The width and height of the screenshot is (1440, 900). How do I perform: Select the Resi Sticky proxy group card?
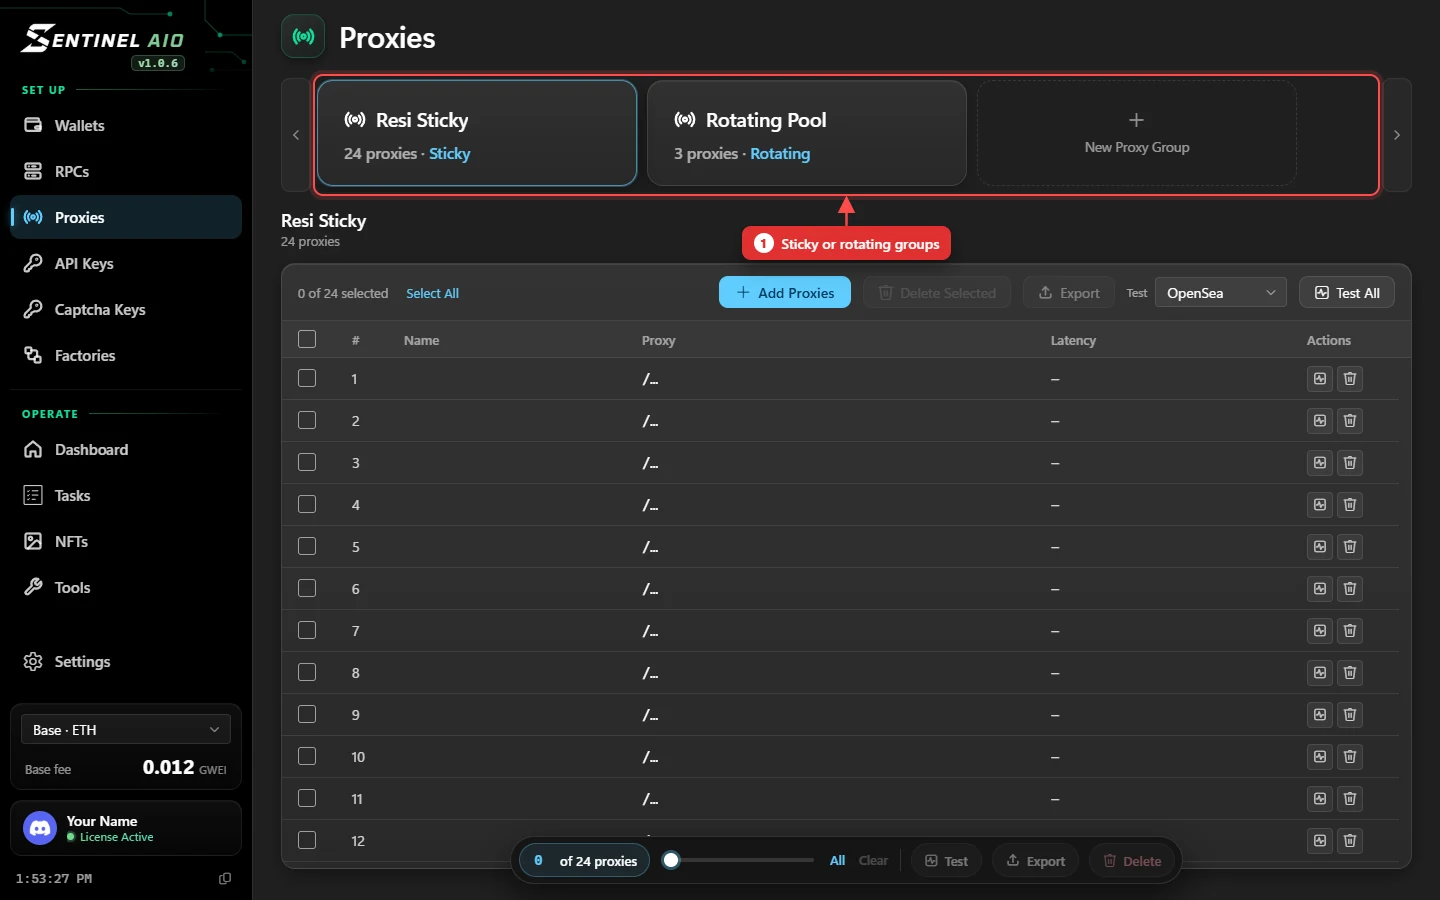pyautogui.click(x=477, y=133)
